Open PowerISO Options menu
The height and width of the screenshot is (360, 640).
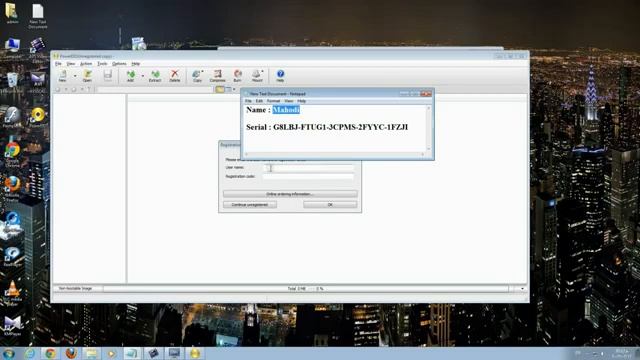pos(119,64)
